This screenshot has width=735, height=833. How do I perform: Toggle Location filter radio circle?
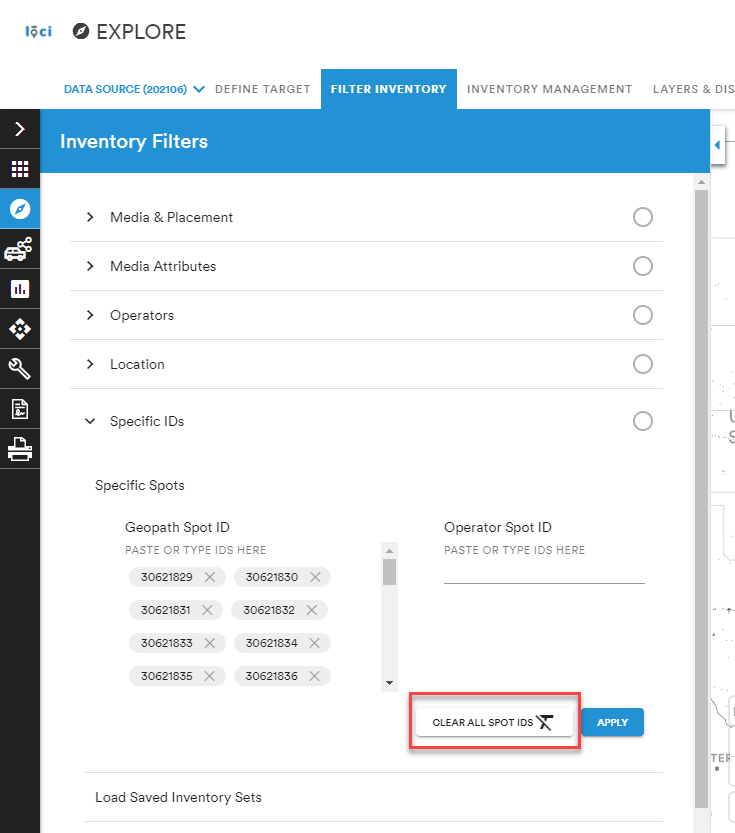643,364
